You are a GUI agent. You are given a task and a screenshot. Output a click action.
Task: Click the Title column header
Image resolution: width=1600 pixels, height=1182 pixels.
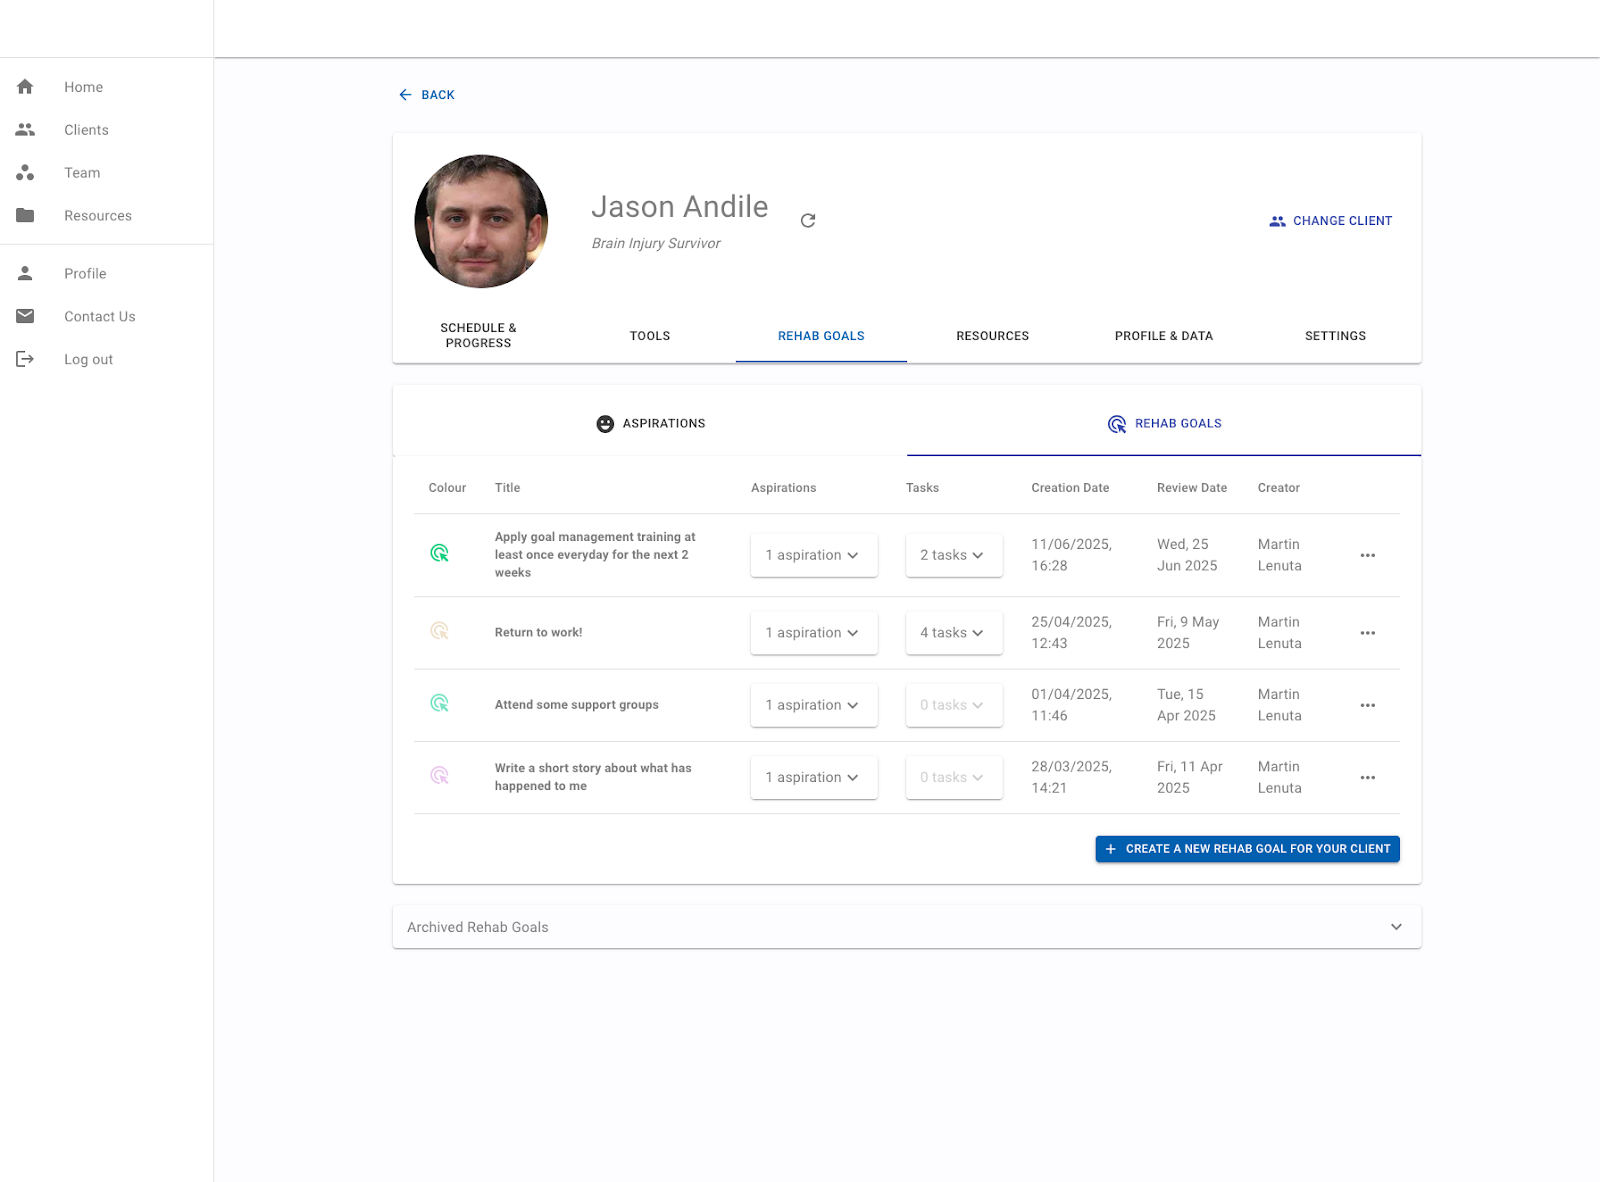pyautogui.click(x=507, y=488)
